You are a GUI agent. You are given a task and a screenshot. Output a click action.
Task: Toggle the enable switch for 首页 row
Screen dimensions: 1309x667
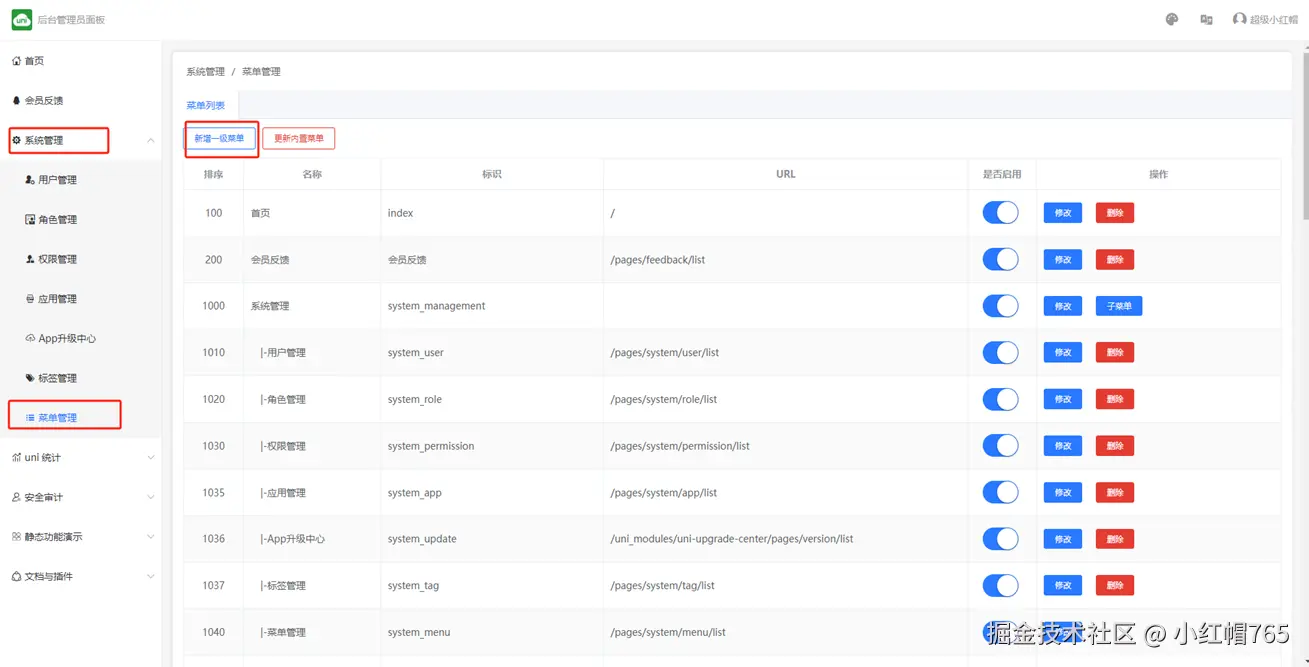tap(1000, 213)
